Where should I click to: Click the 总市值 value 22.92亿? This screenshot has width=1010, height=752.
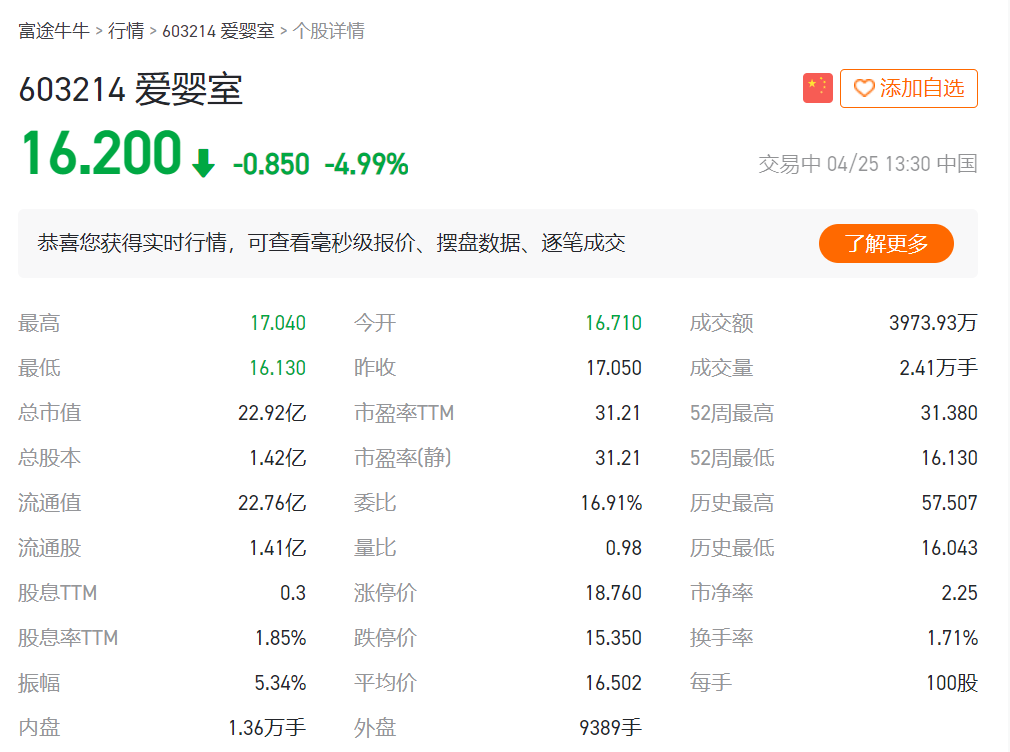click(x=272, y=413)
